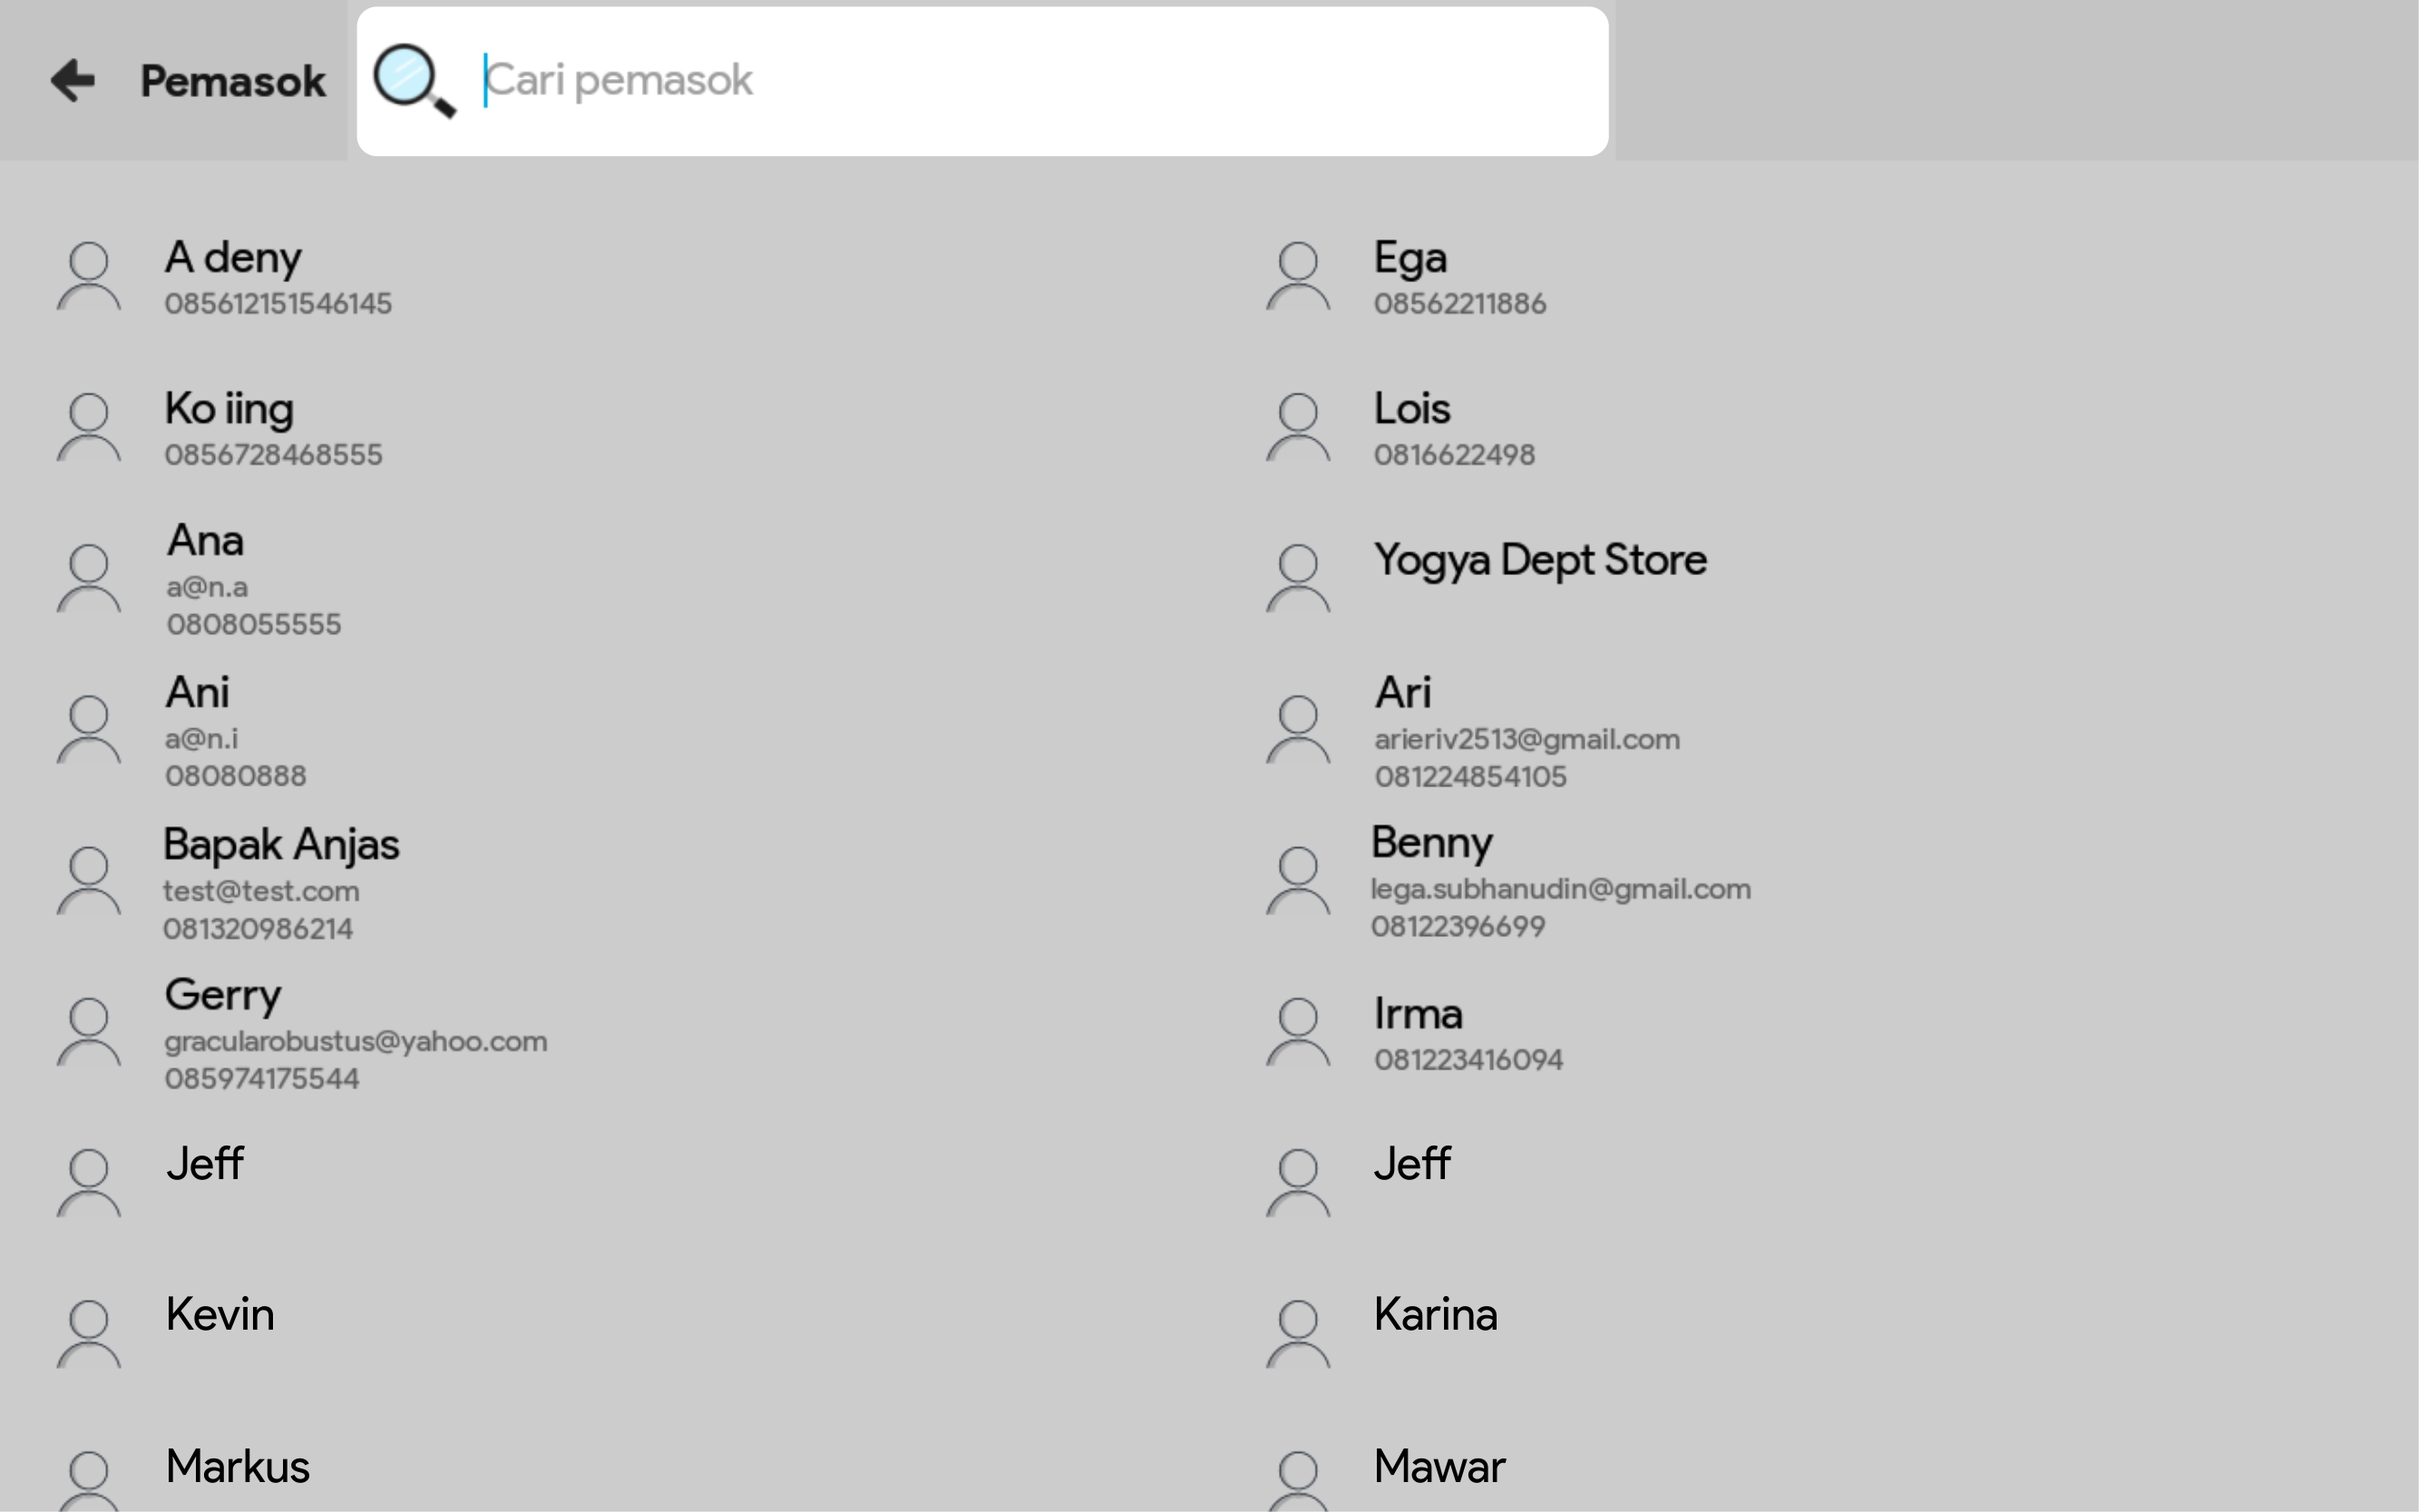The image size is (2419, 1512).
Task: Click the Pemasok page title
Action: coord(233,82)
